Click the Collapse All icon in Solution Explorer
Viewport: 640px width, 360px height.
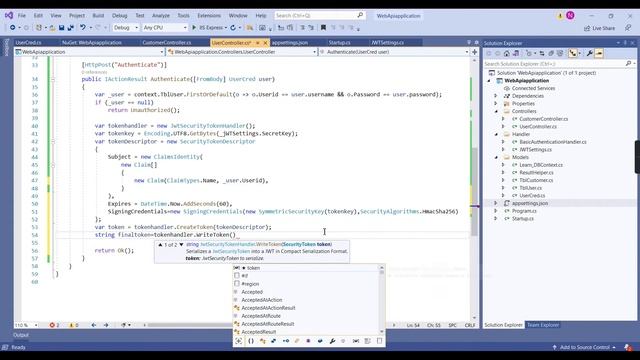pyautogui.click(x=551, y=53)
